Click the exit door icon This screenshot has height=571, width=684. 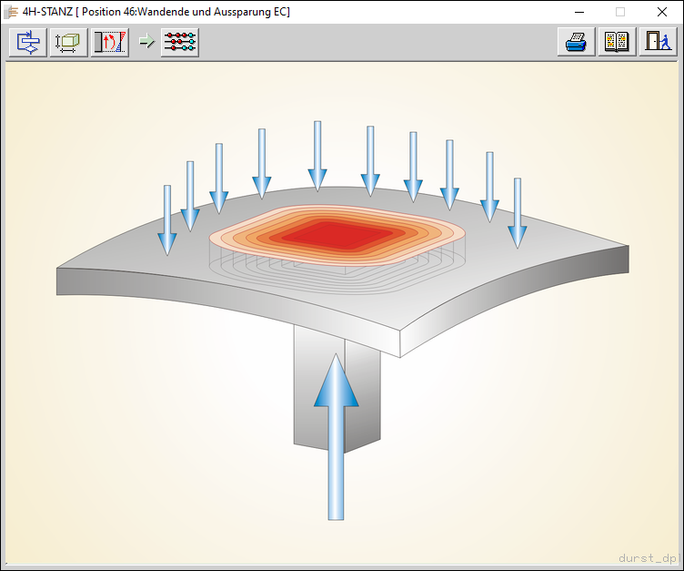657,43
